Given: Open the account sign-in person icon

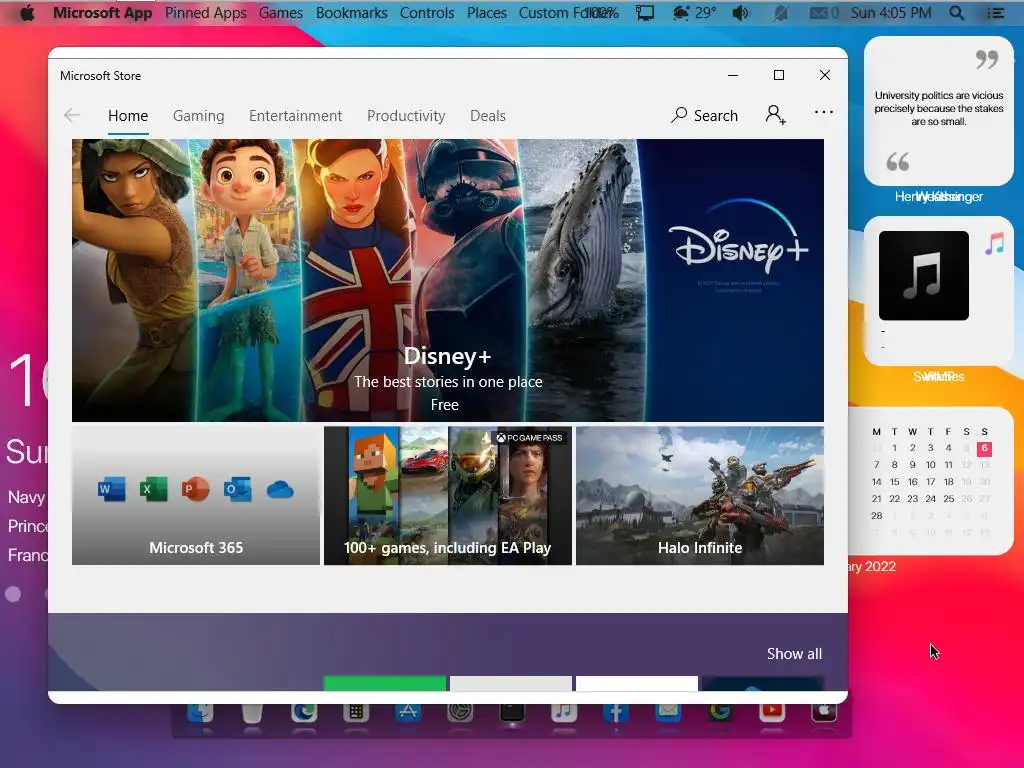Looking at the screenshot, I should click(775, 114).
